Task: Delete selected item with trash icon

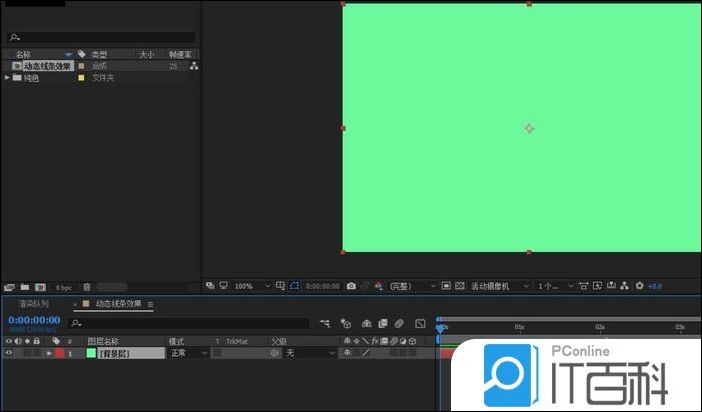Action: pos(87,287)
